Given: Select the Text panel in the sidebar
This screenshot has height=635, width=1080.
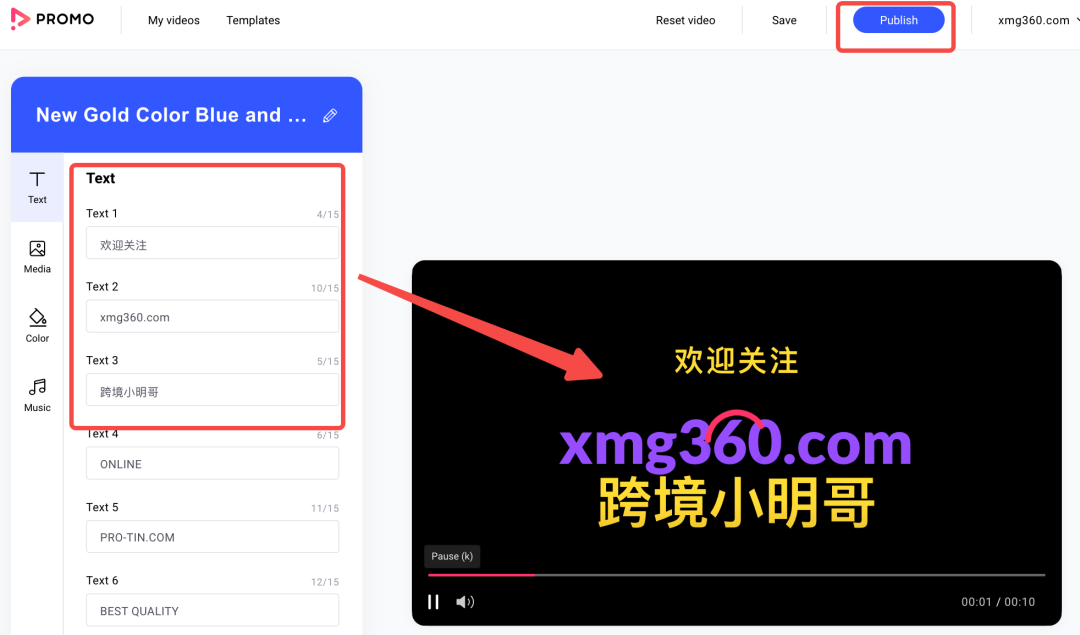Looking at the screenshot, I should click(x=36, y=187).
